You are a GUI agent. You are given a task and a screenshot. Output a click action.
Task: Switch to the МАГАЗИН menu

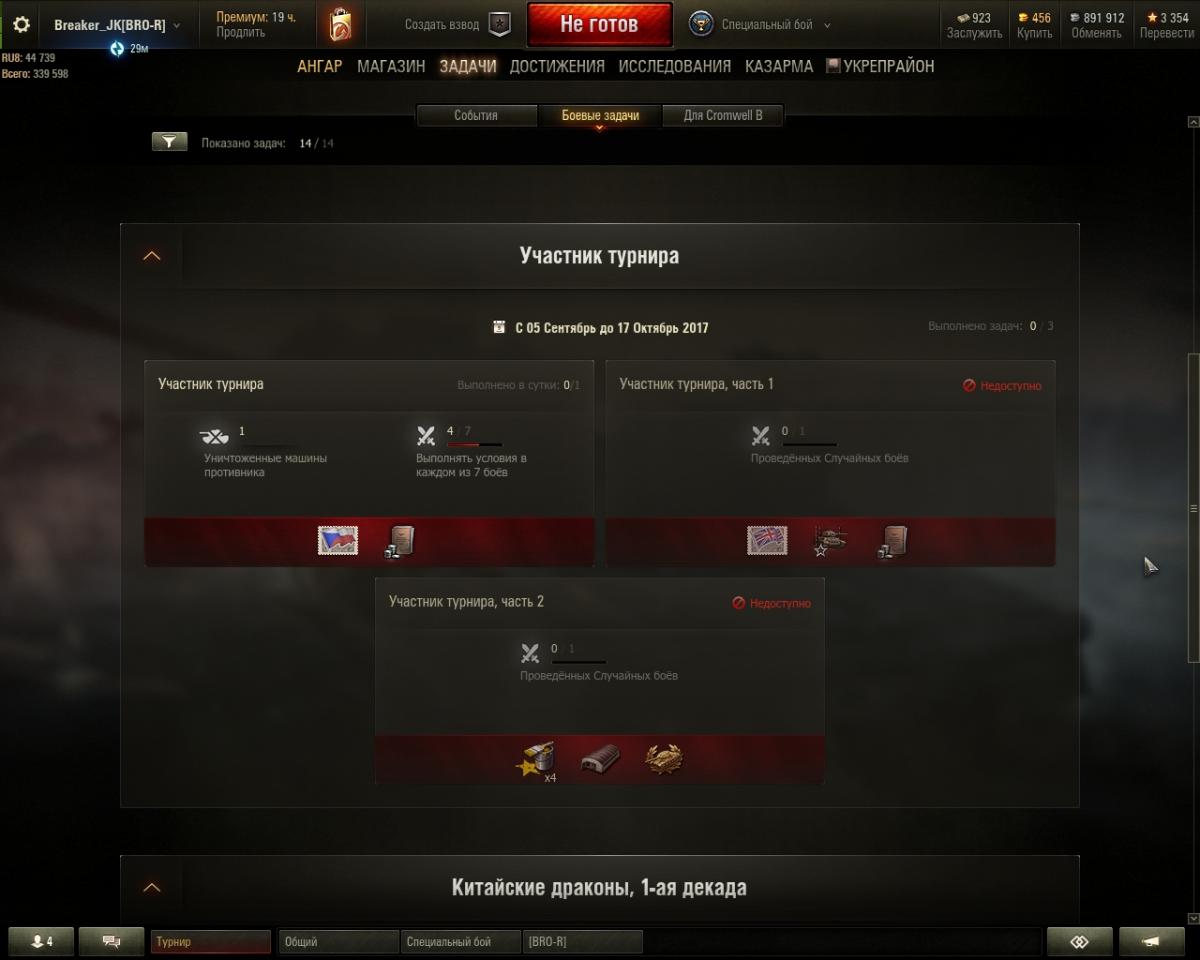[x=391, y=66]
